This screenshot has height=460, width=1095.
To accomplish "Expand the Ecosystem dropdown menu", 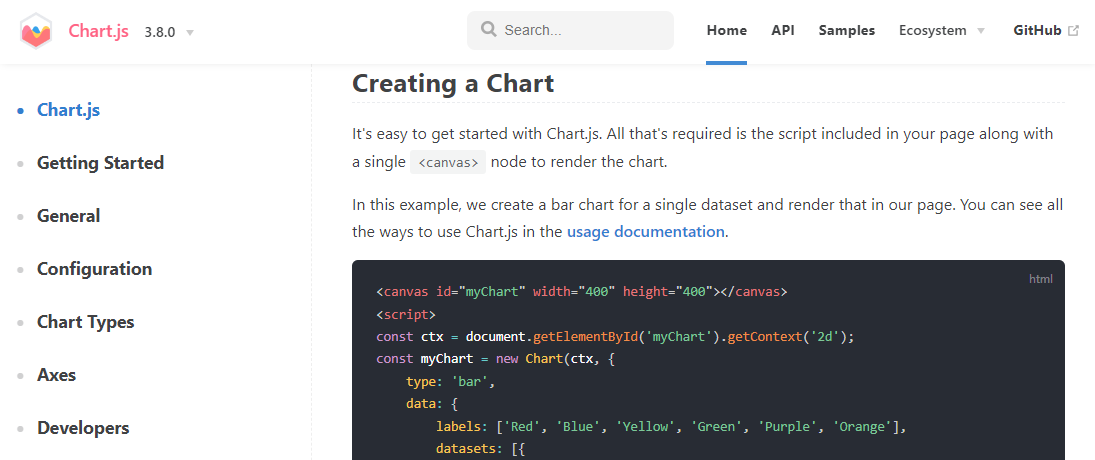I will tap(941, 31).
